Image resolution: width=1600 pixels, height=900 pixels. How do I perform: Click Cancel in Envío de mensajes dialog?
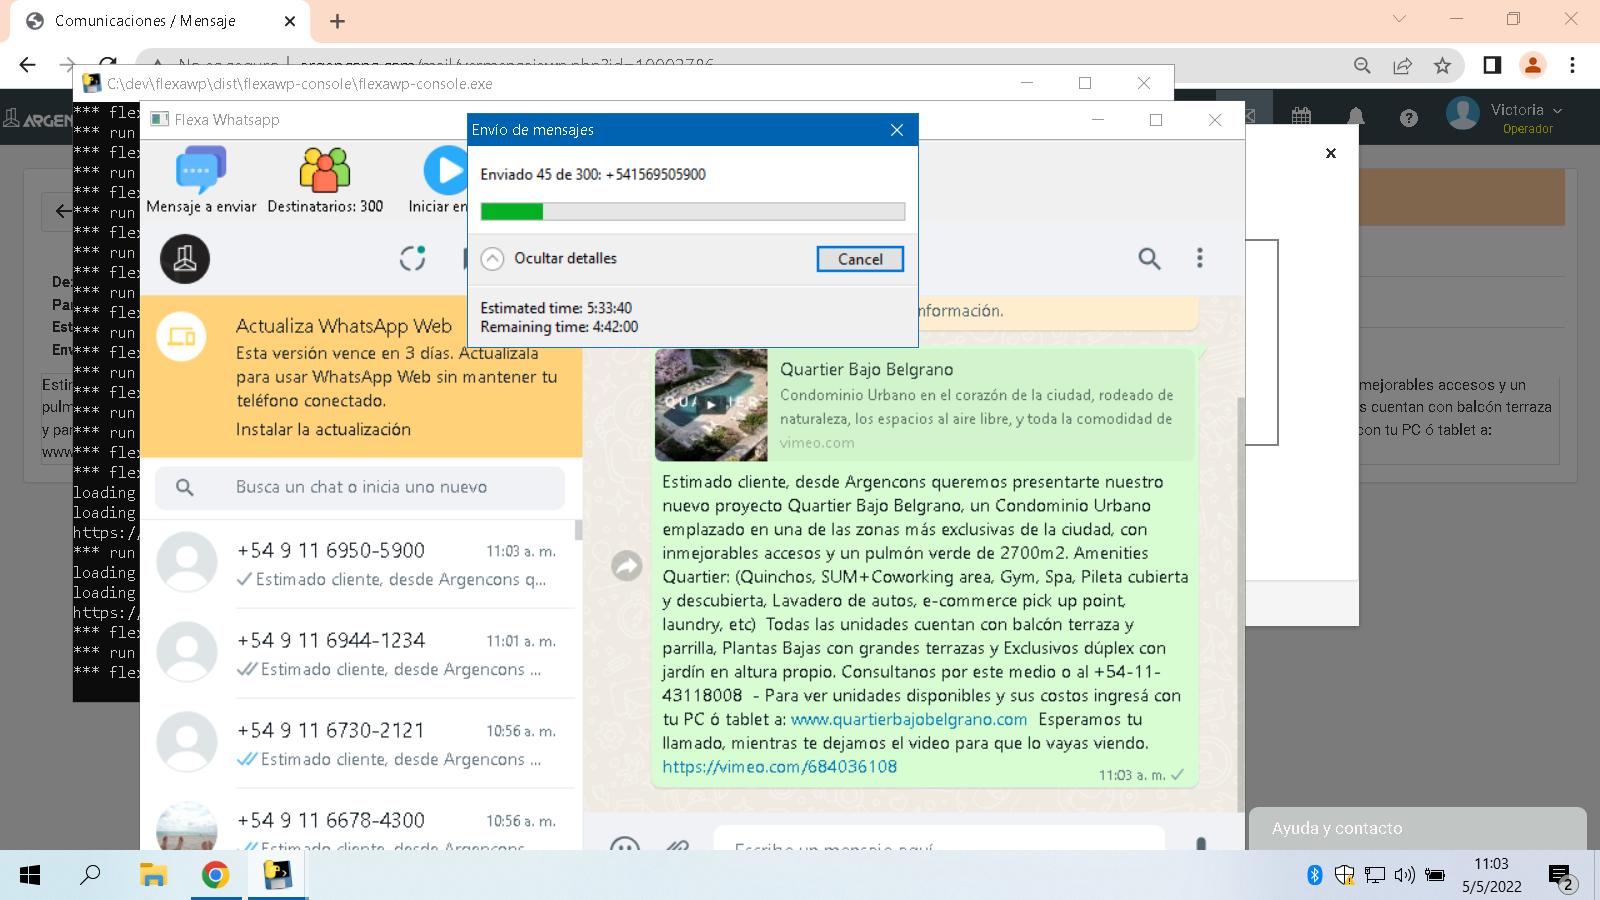tap(860, 259)
